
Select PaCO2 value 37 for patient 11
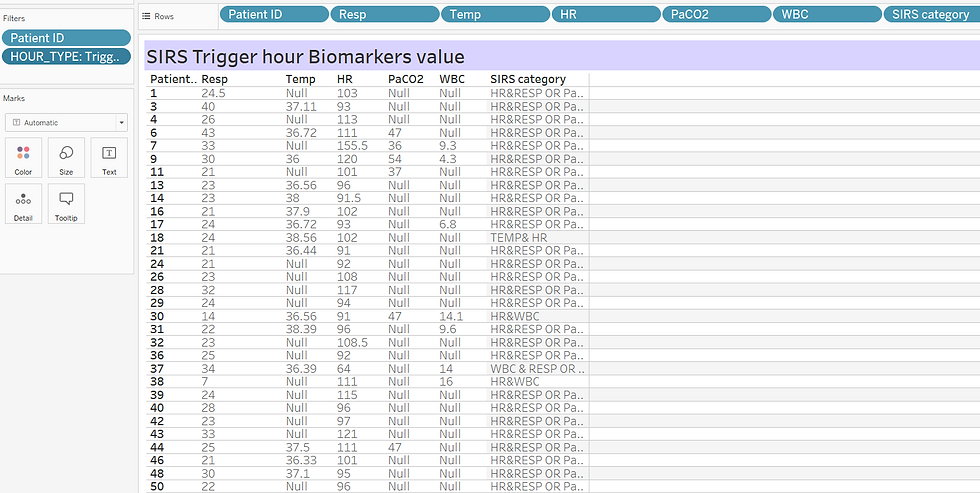click(x=395, y=172)
